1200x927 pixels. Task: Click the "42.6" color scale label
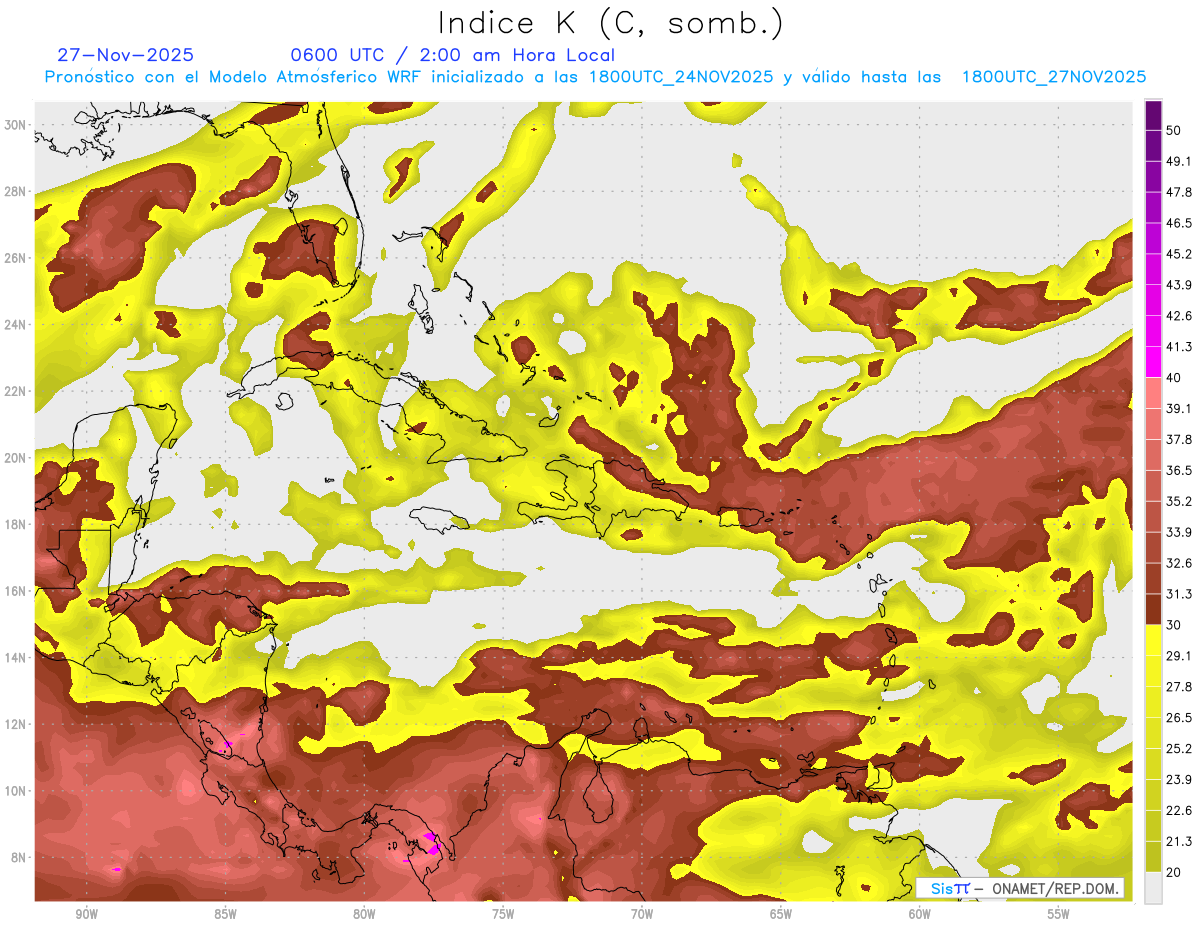(1179, 316)
